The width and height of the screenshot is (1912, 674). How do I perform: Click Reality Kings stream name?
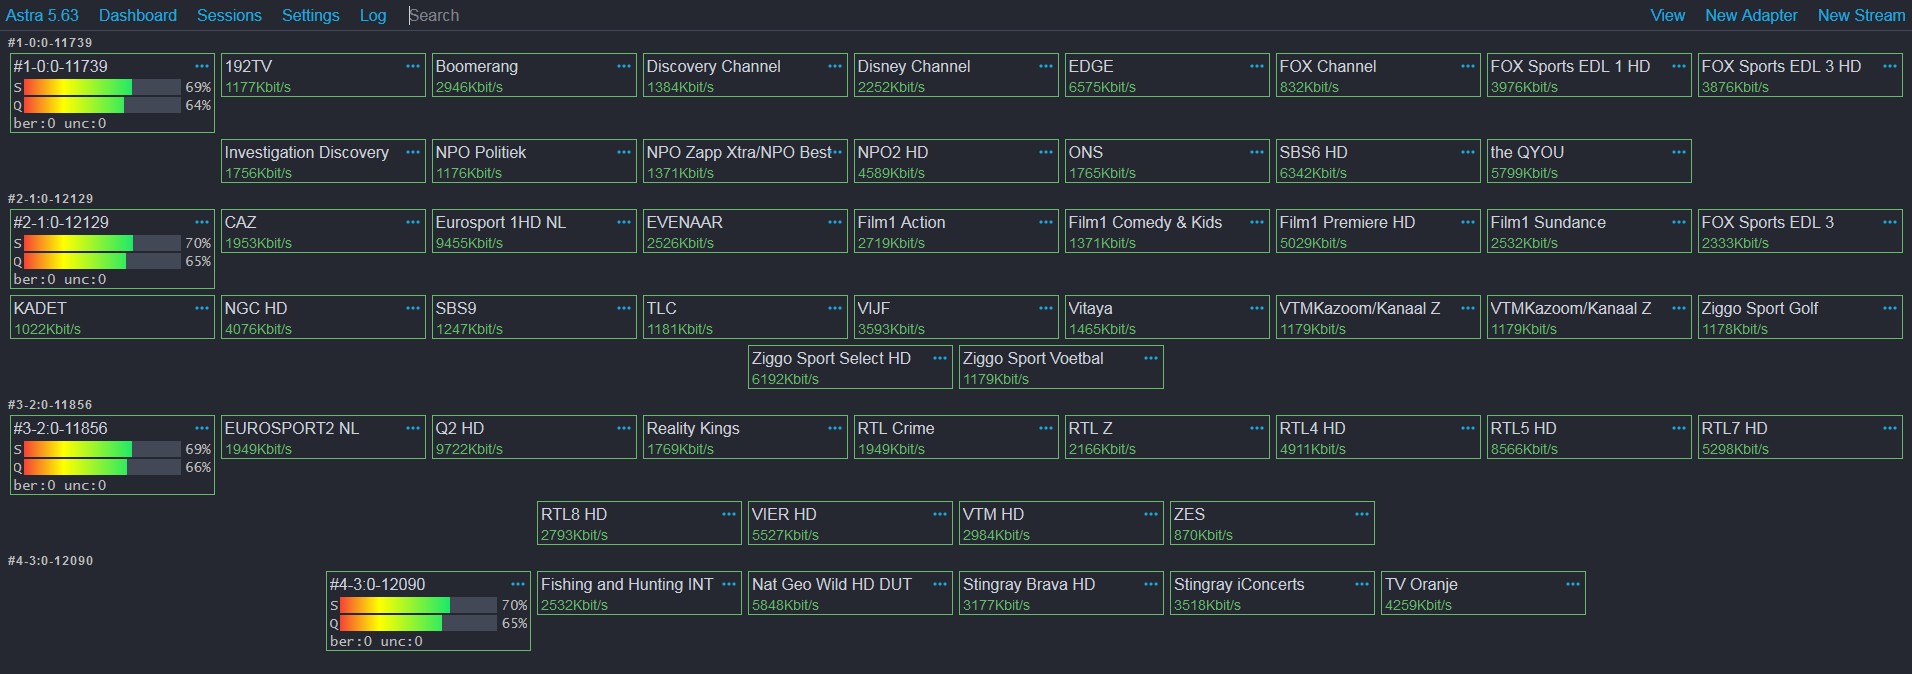point(693,428)
